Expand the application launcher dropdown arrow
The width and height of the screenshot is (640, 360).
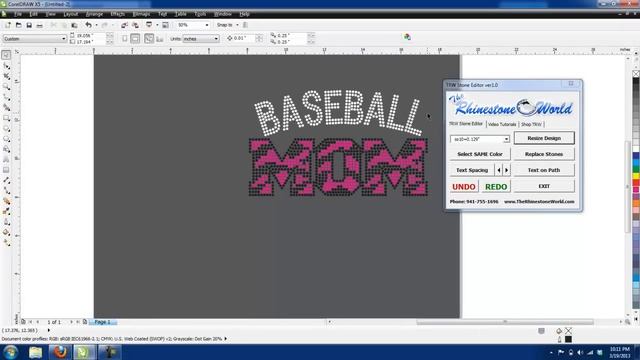157,25
